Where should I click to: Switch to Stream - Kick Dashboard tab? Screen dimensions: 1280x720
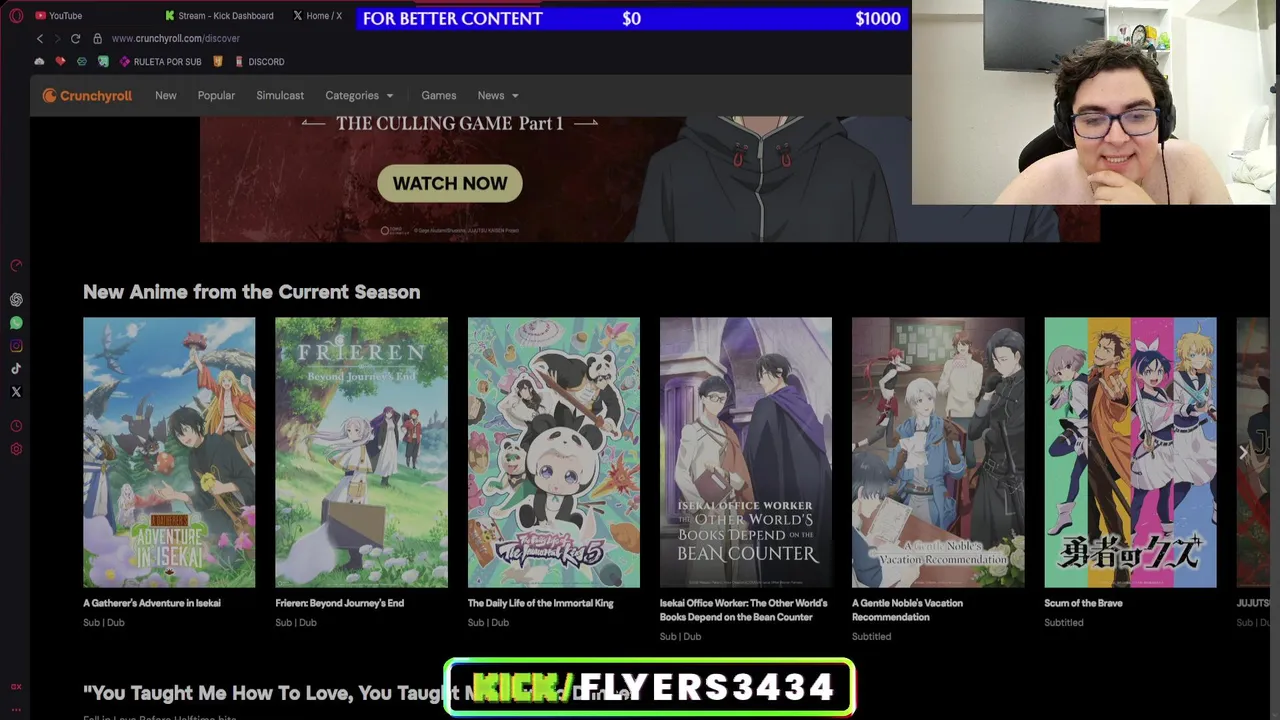tap(219, 16)
